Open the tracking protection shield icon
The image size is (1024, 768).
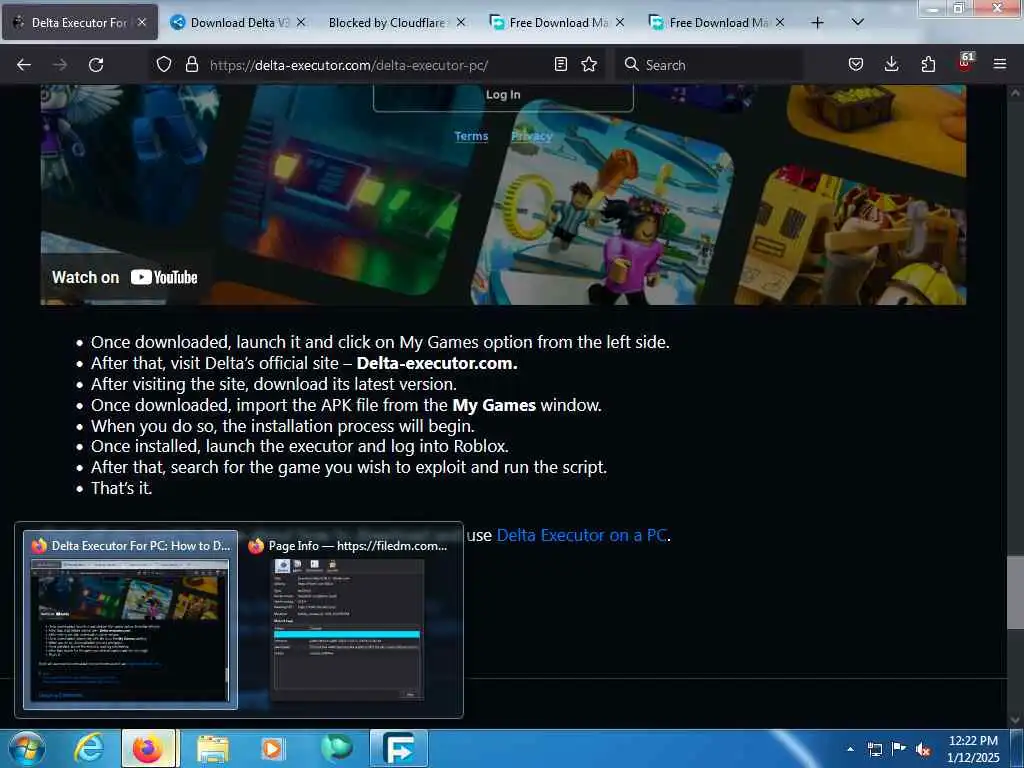point(164,64)
